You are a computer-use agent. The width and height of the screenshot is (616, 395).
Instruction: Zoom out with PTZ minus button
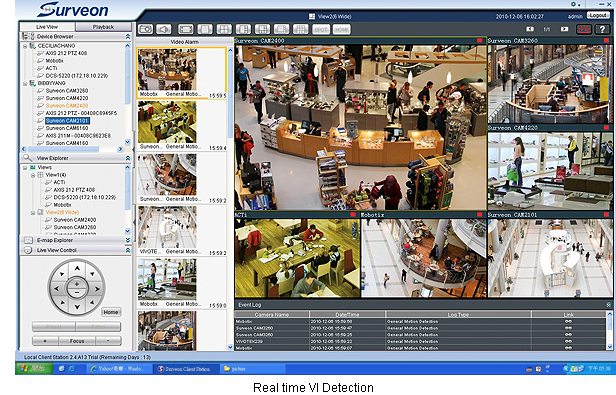tap(77, 293)
